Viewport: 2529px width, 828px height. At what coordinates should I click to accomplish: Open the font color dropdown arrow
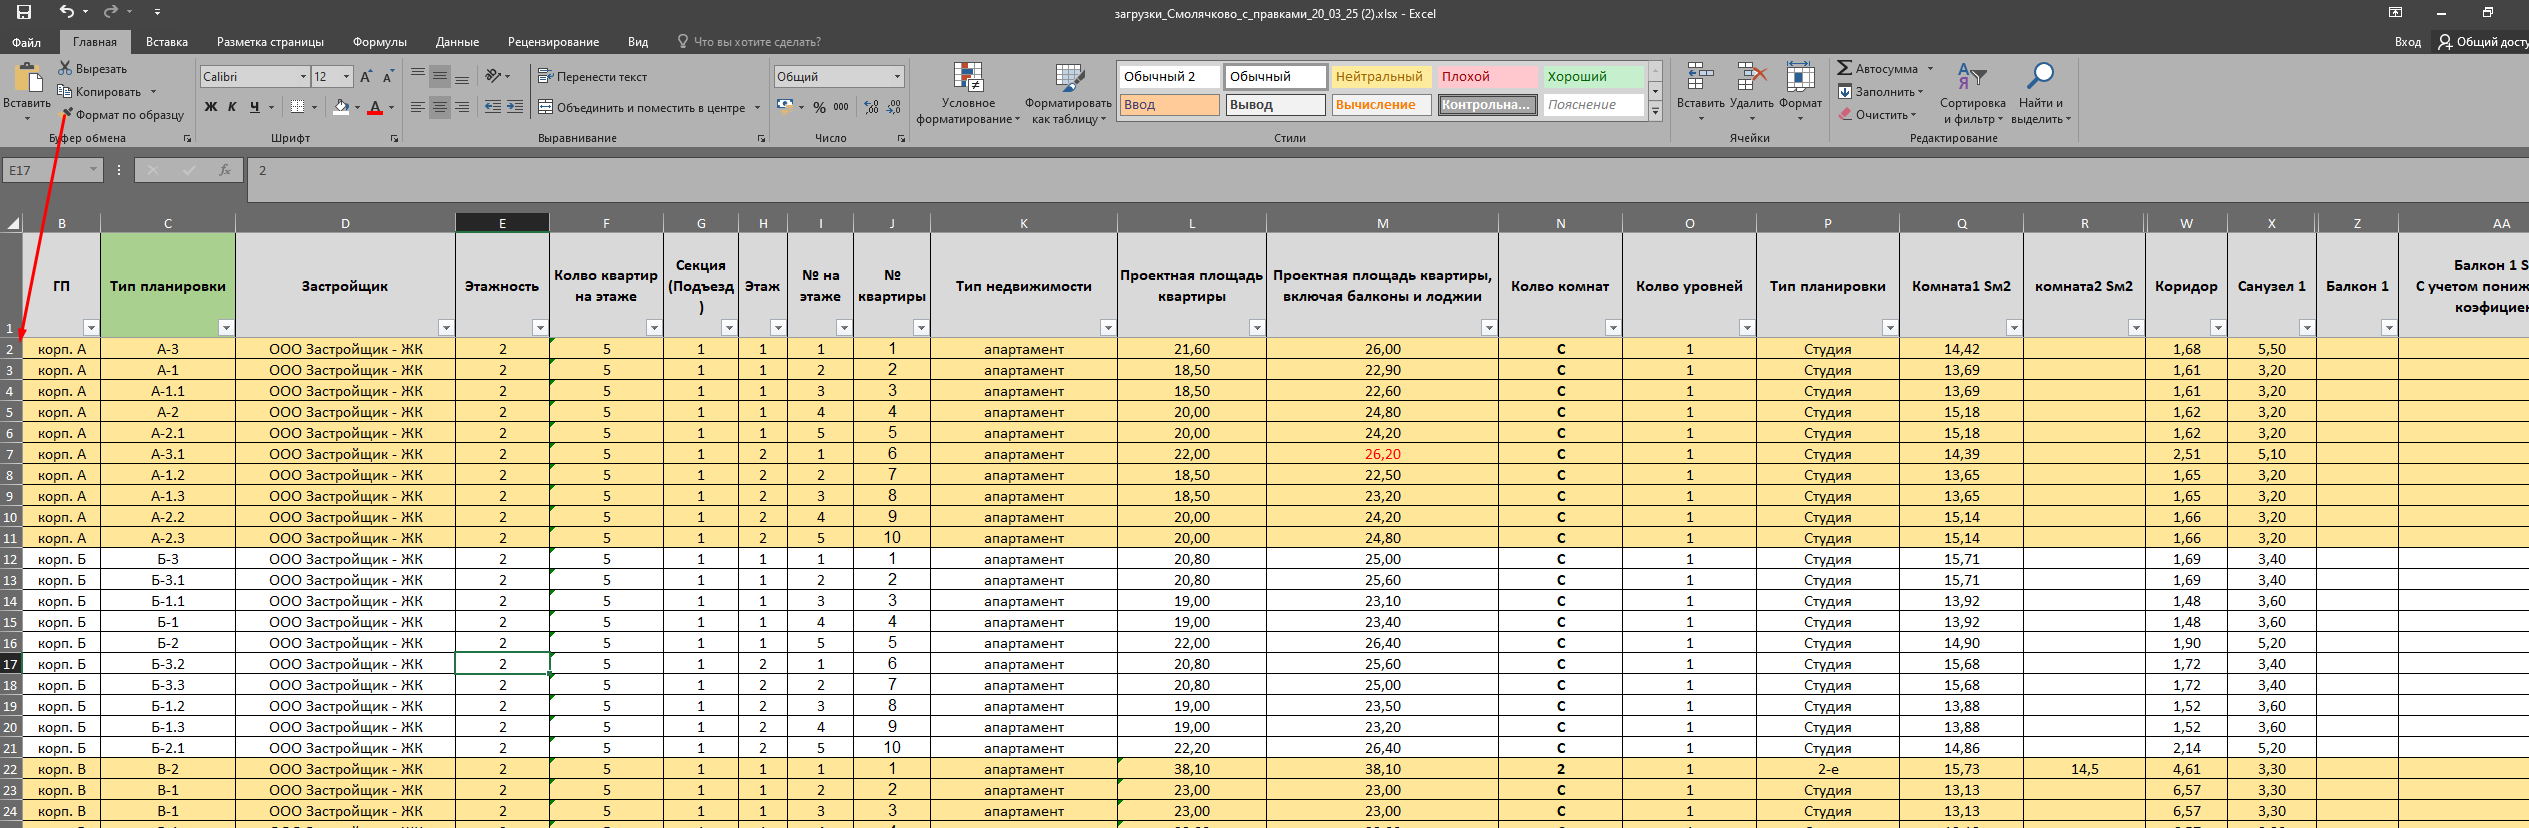point(391,107)
